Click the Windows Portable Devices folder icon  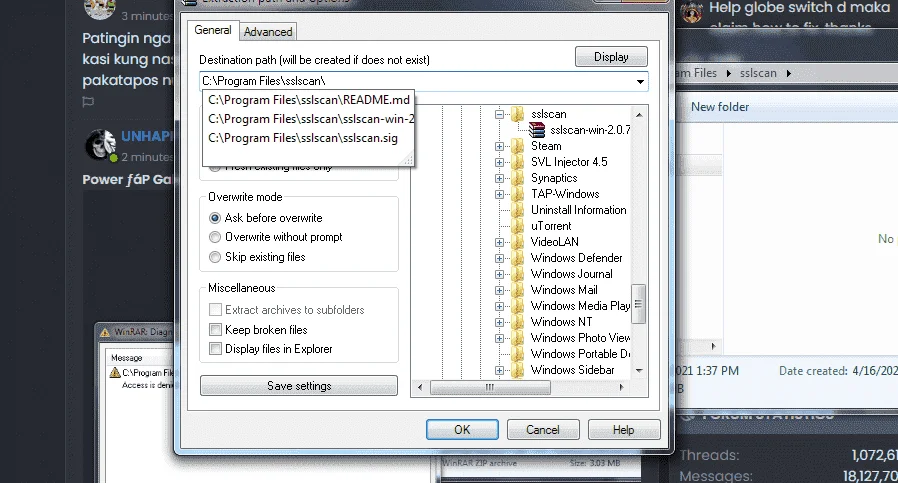point(517,354)
